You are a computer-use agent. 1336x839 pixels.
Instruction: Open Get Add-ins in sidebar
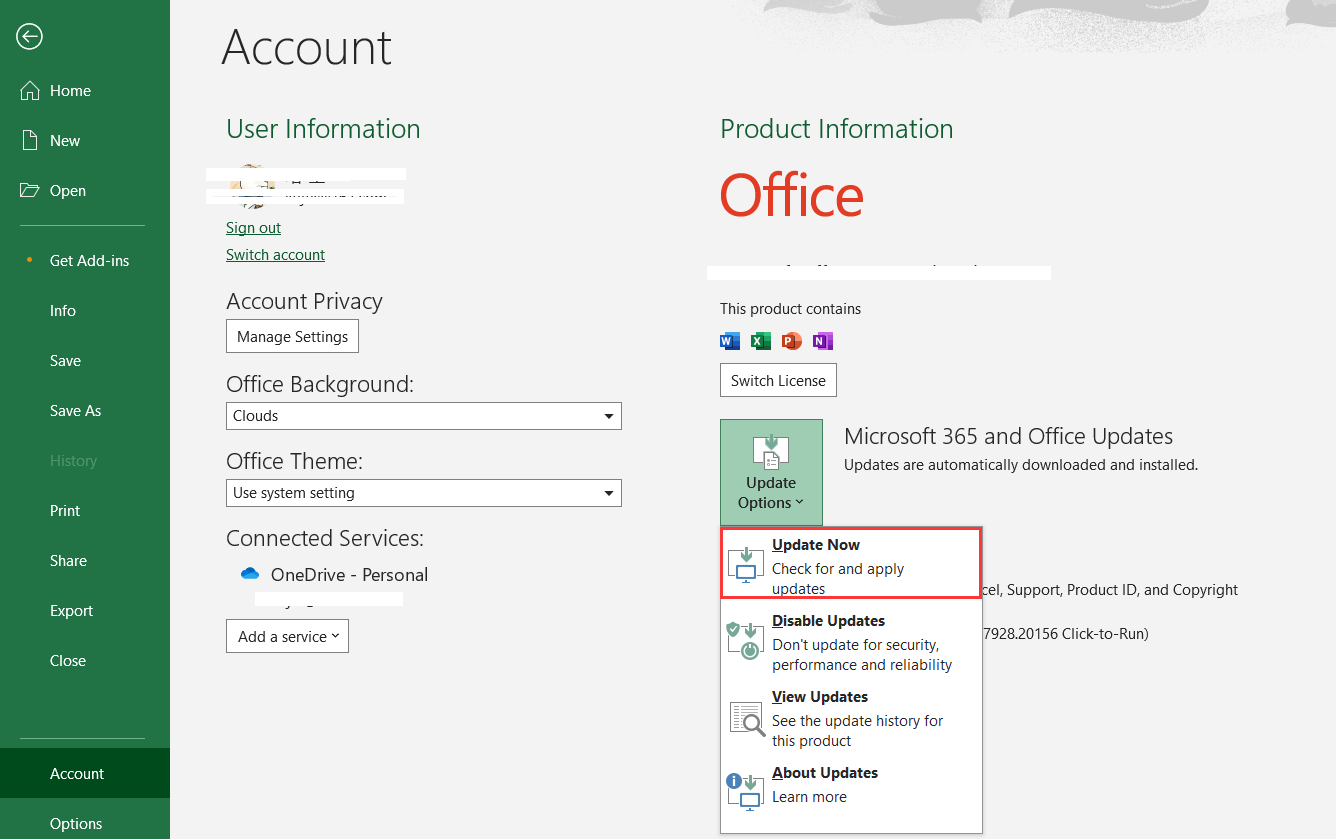(x=85, y=260)
